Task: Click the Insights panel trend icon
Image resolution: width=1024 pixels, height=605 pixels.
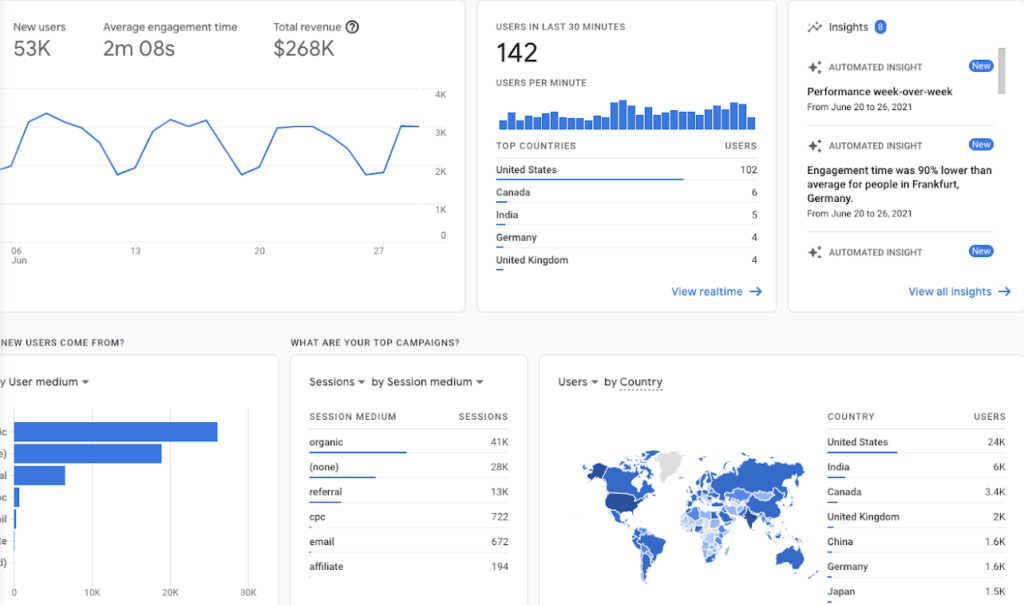Action: pos(813,28)
